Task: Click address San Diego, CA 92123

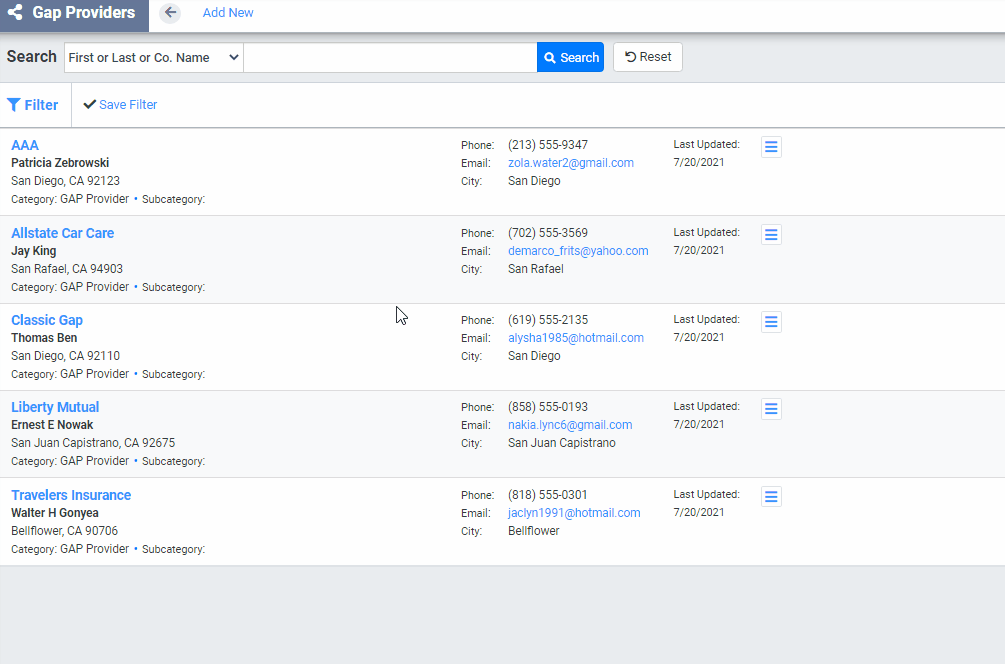Action: click(x=65, y=181)
